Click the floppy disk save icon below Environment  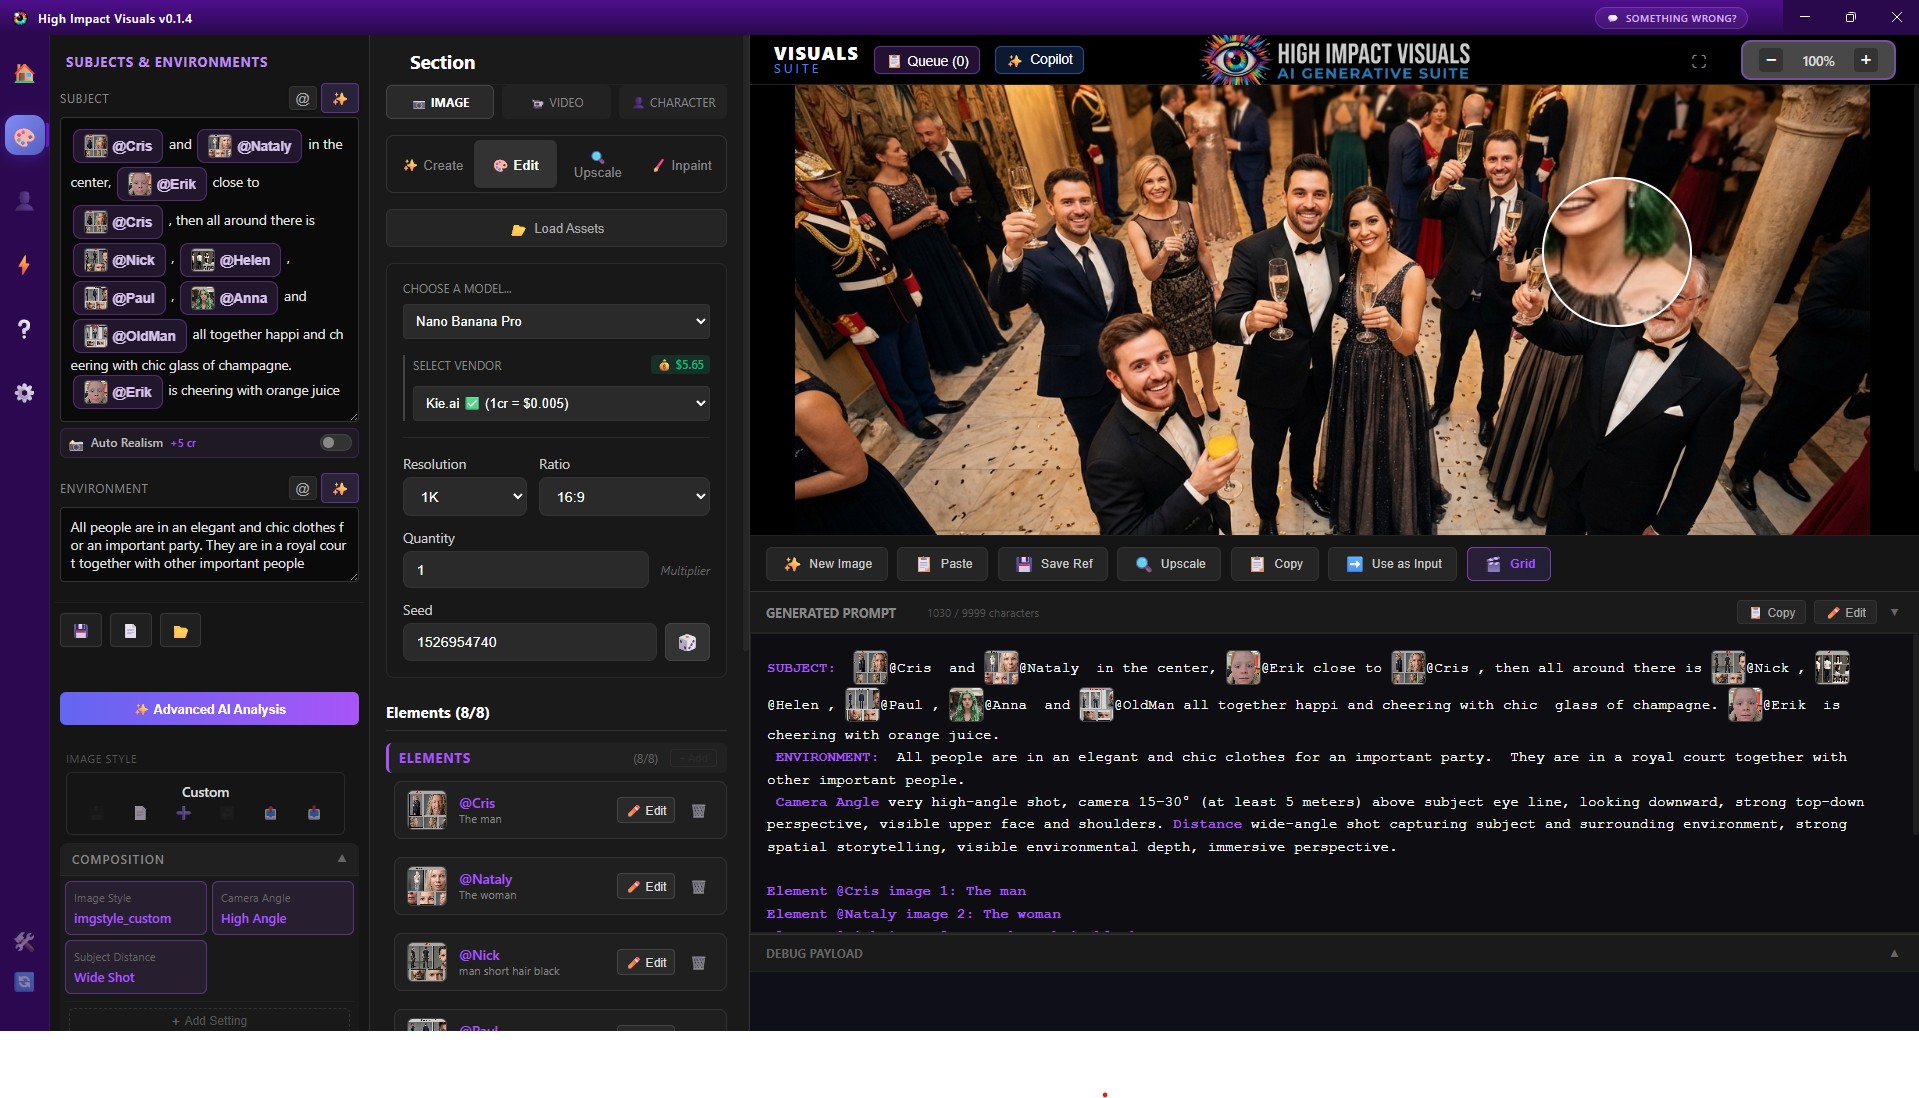coord(81,631)
